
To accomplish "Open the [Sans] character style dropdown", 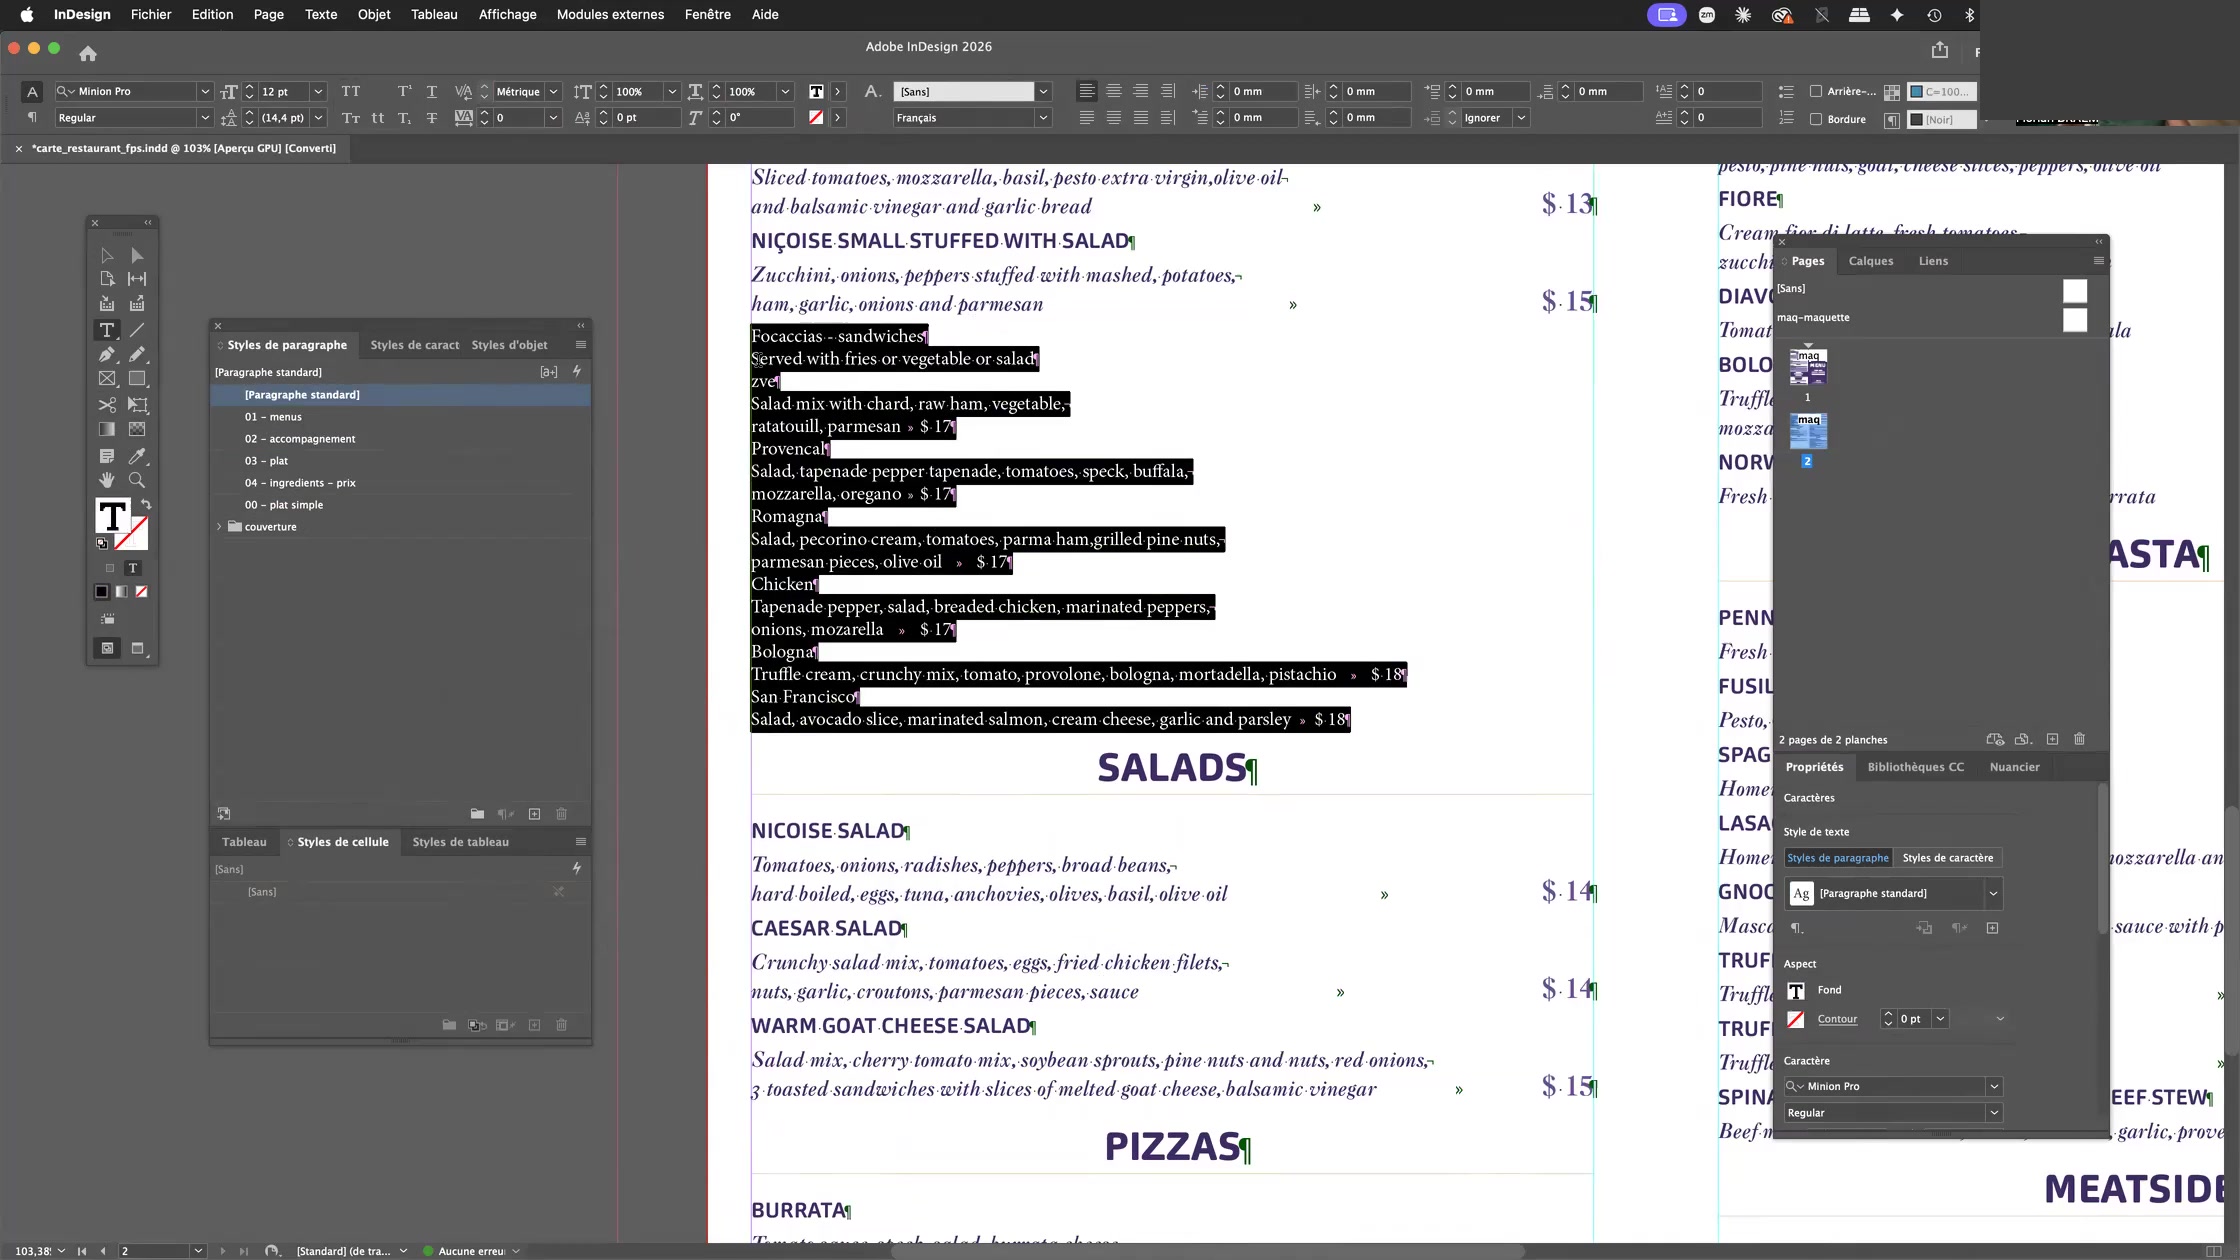I will pyautogui.click(x=1043, y=91).
